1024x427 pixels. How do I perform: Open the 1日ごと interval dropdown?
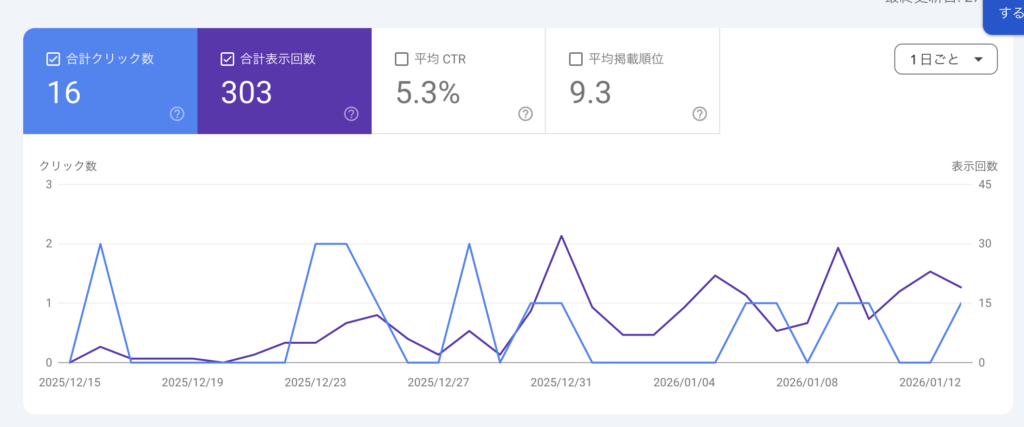[x=946, y=60]
